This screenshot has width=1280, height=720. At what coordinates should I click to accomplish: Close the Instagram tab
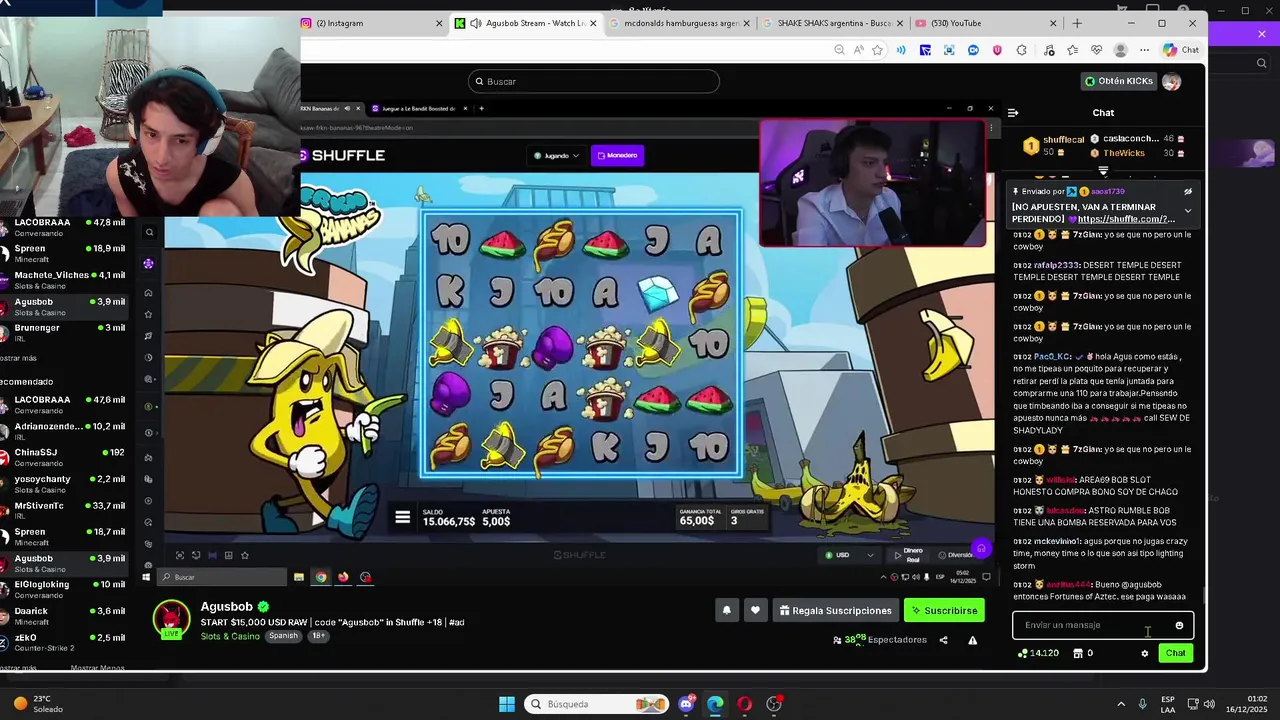tap(439, 23)
